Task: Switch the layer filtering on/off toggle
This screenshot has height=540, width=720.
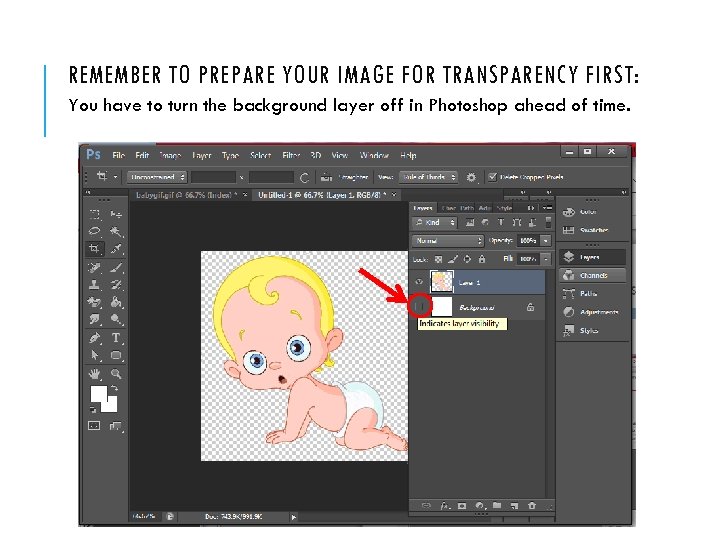Action: (x=548, y=223)
